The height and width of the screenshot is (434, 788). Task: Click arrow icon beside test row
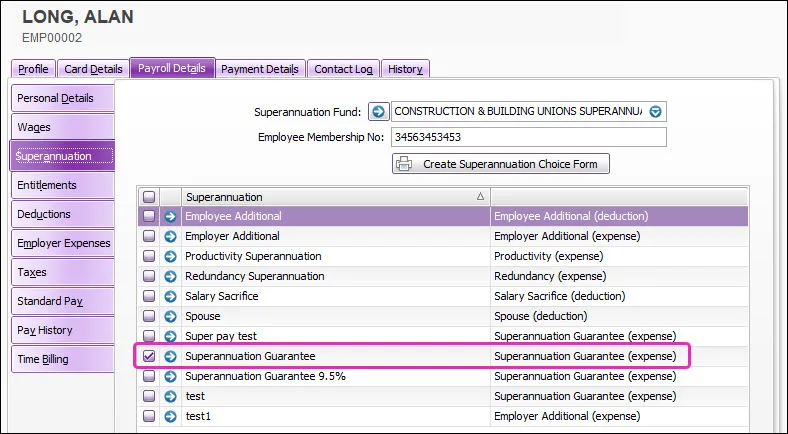[170, 396]
